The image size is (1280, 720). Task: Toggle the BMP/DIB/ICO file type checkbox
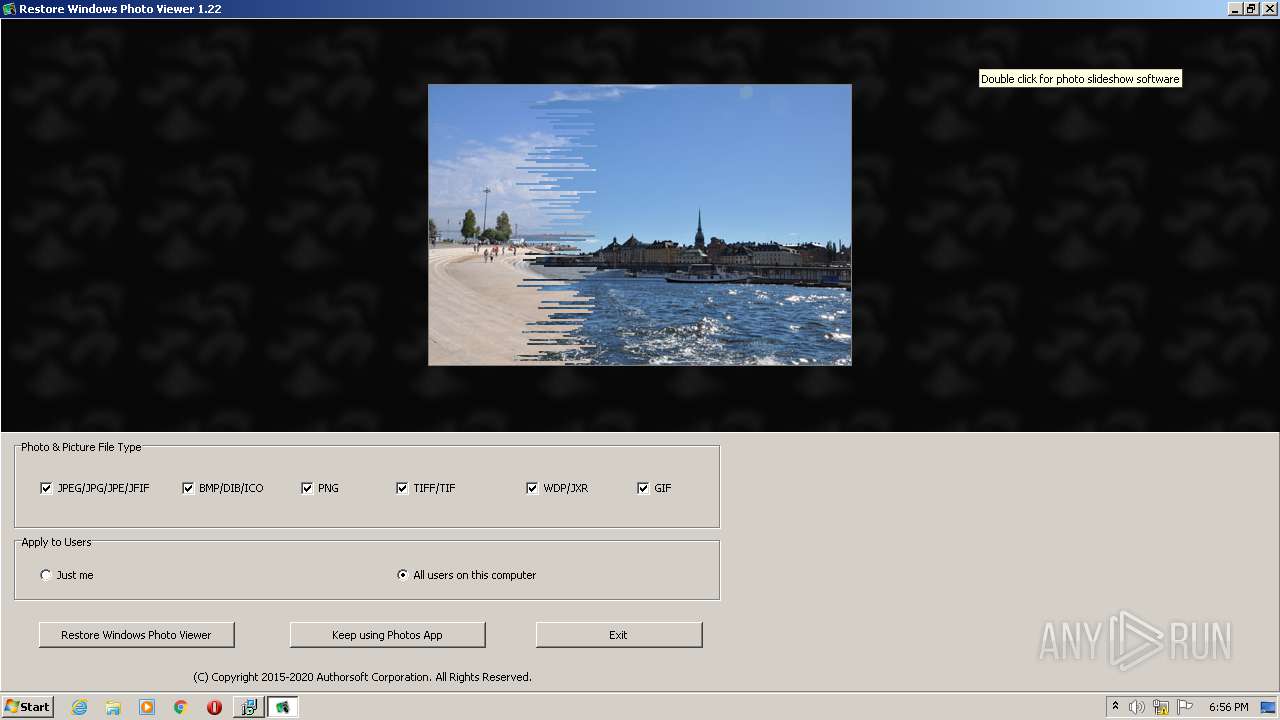coord(188,488)
